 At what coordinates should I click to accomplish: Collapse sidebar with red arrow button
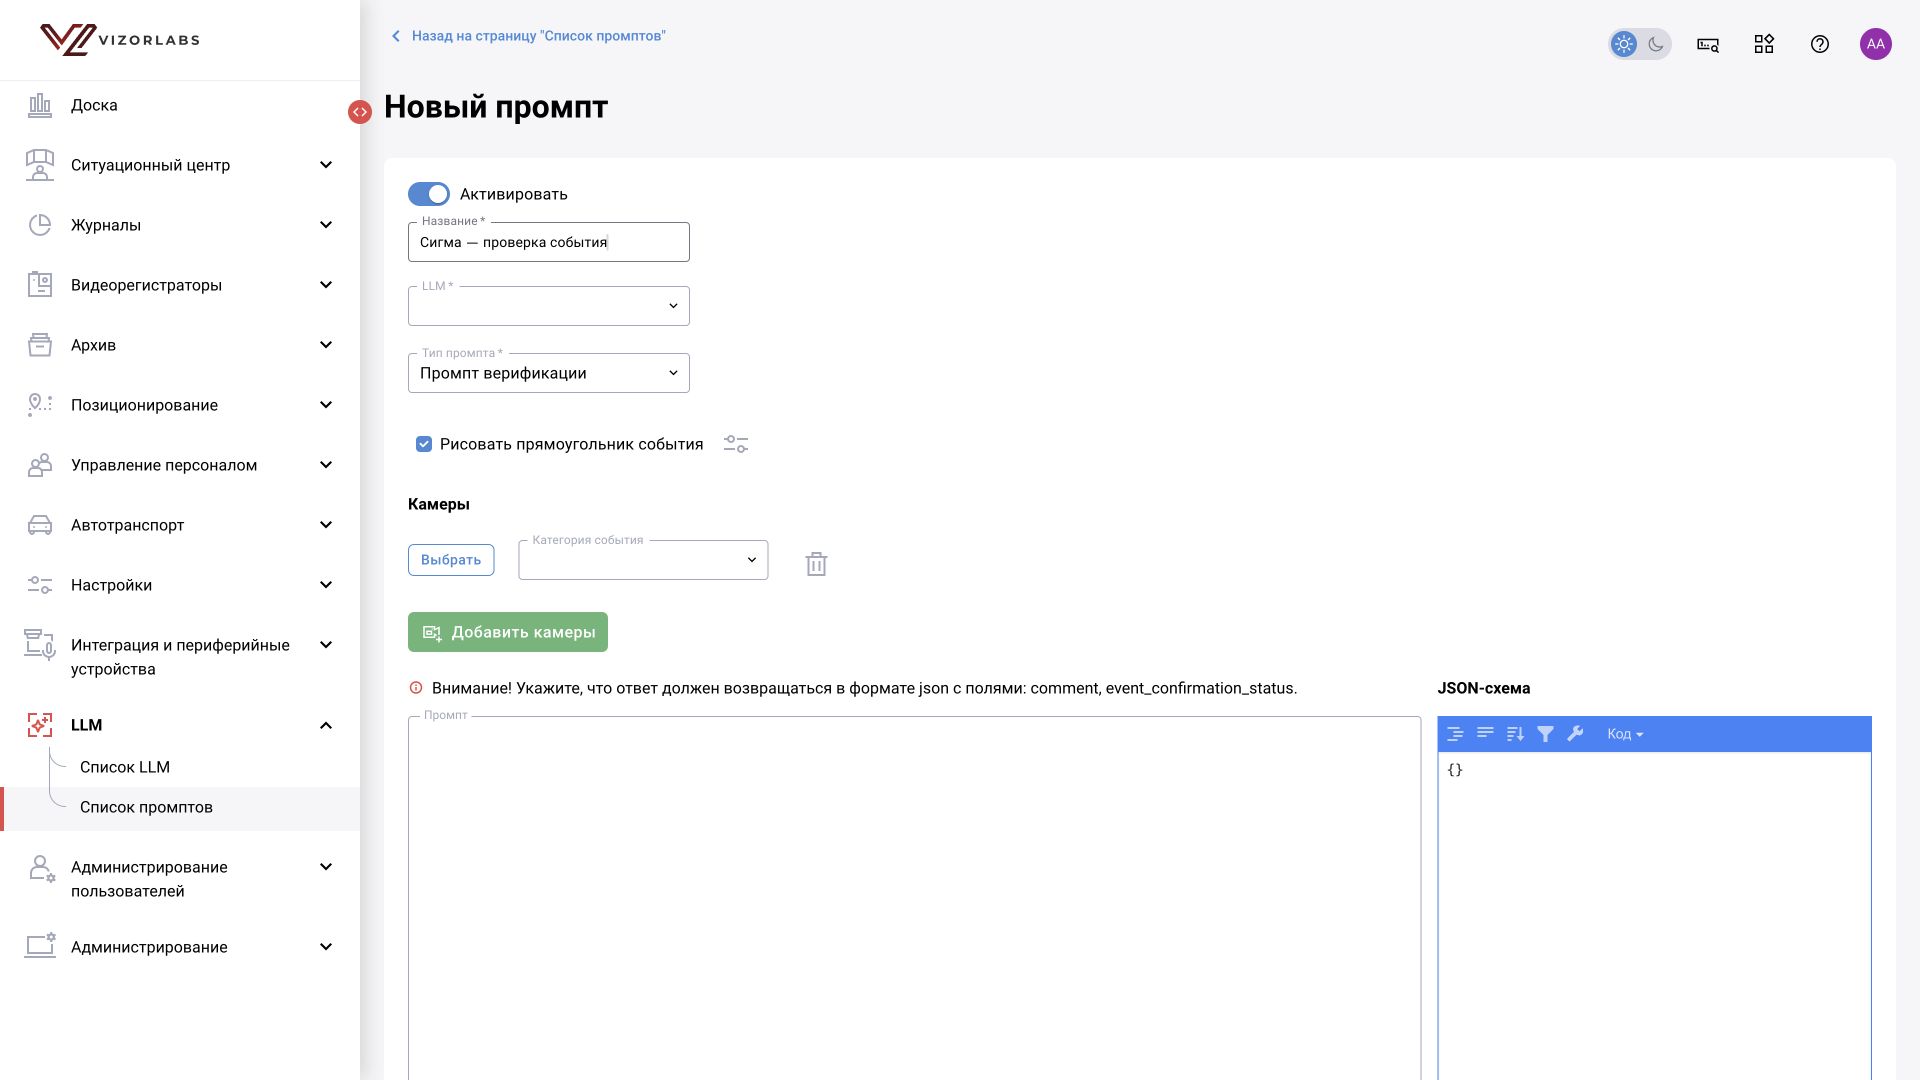click(360, 112)
